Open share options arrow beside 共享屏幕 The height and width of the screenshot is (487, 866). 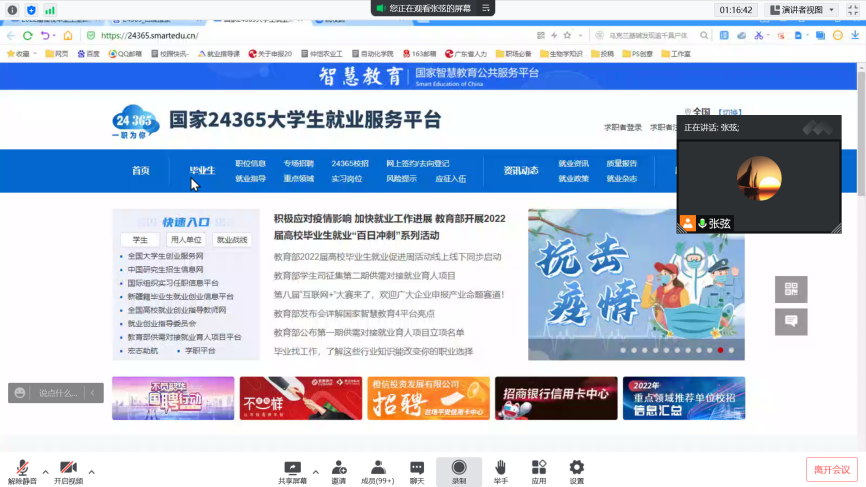click(x=315, y=472)
